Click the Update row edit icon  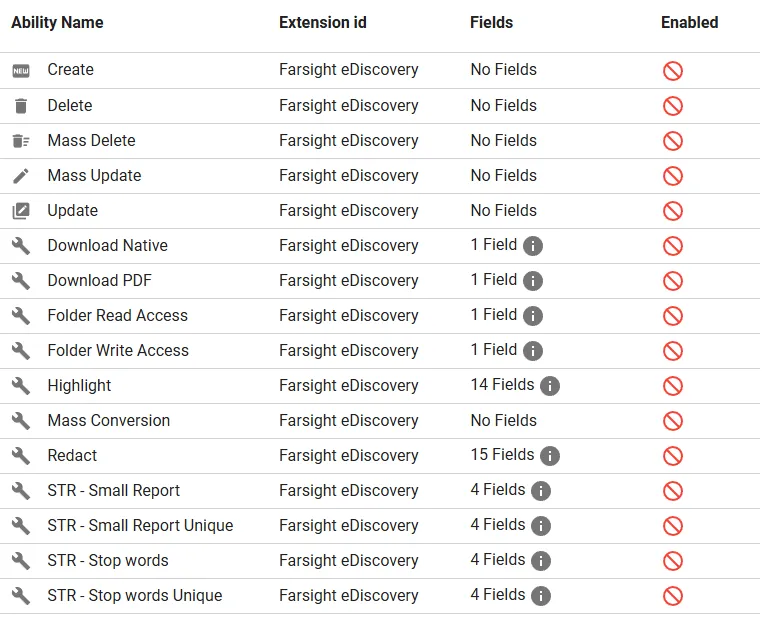[x=21, y=211]
